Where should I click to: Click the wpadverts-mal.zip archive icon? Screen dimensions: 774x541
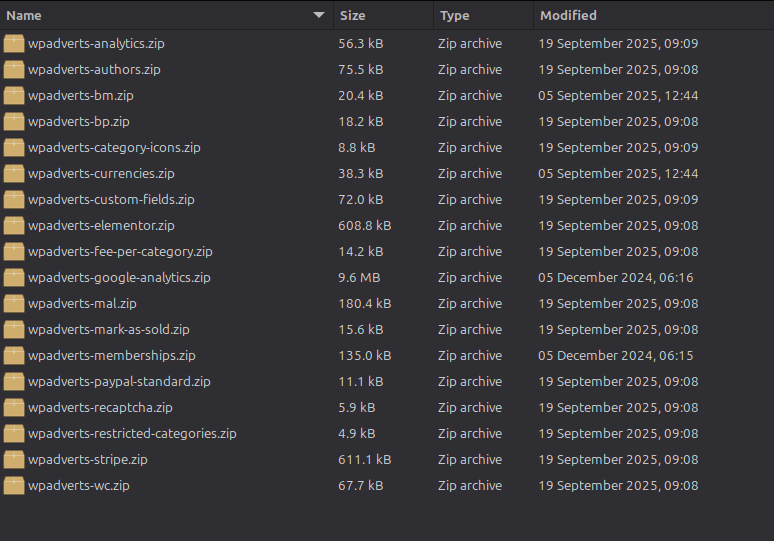click(13, 304)
